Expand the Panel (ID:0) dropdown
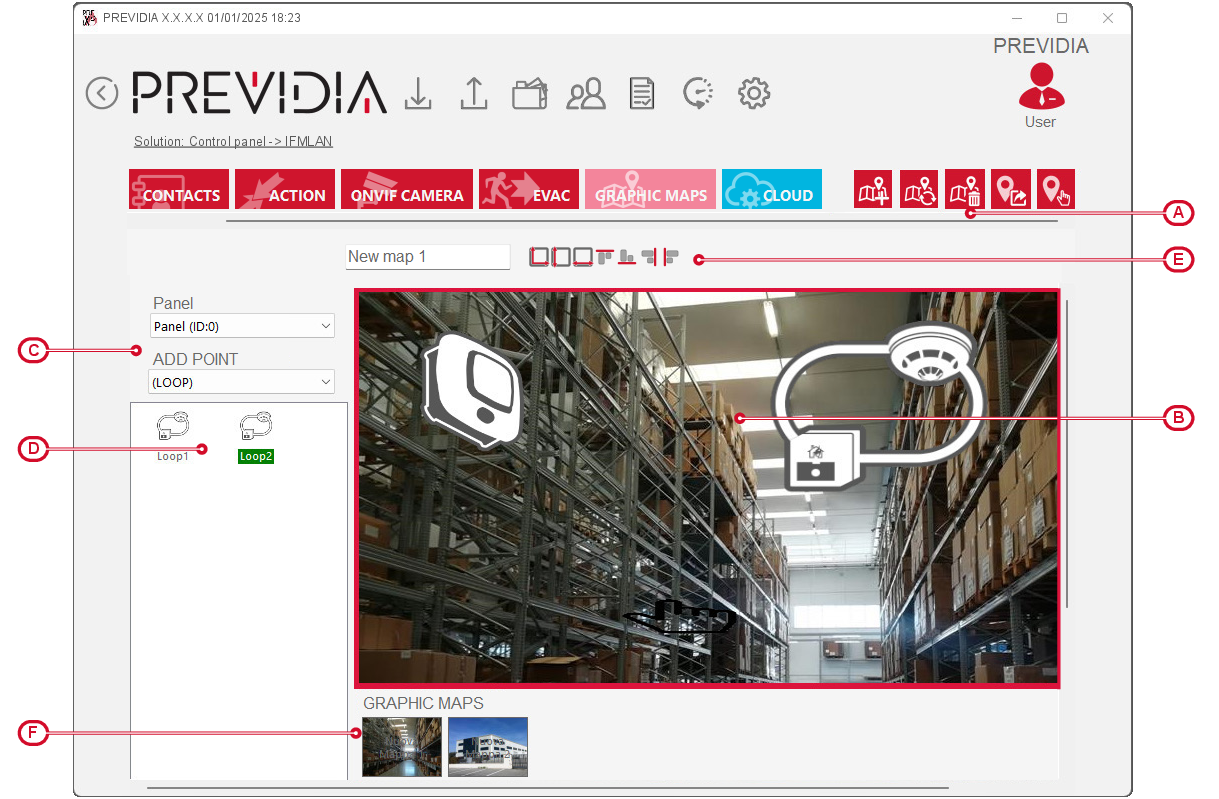The width and height of the screenshot is (1219, 799). [x=242, y=326]
